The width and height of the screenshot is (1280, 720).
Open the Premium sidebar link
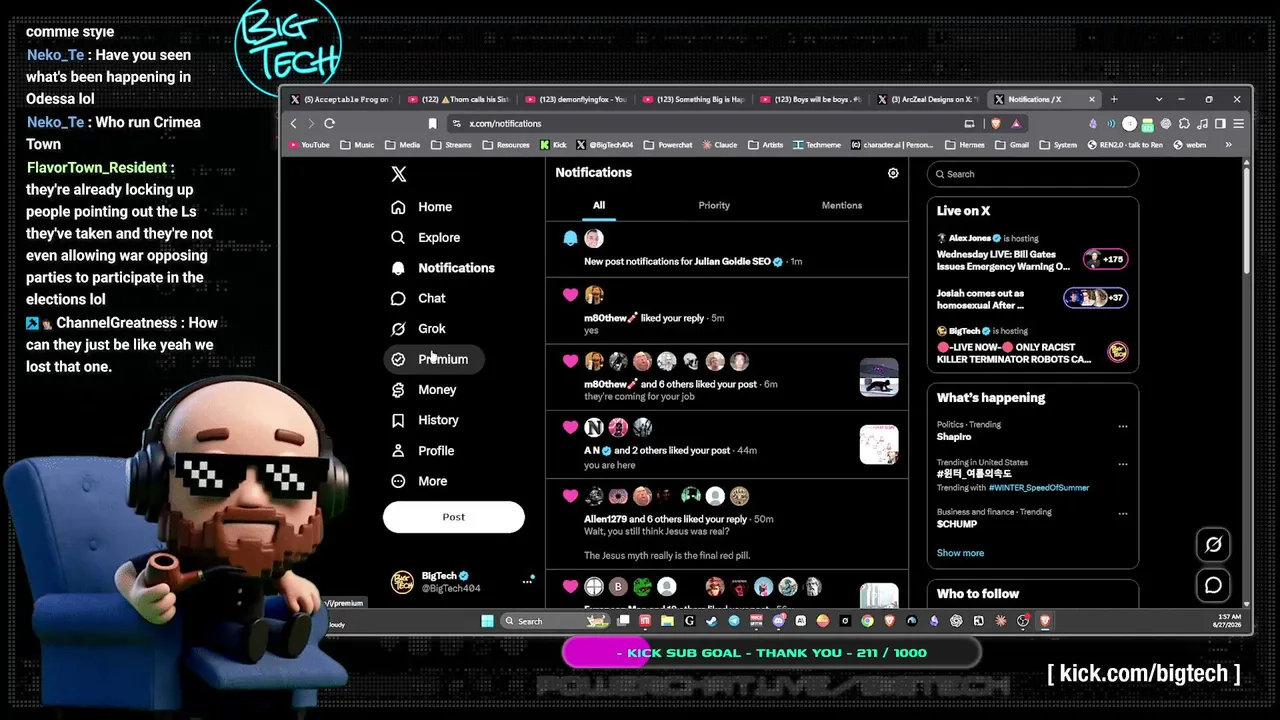tap(434, 359)
